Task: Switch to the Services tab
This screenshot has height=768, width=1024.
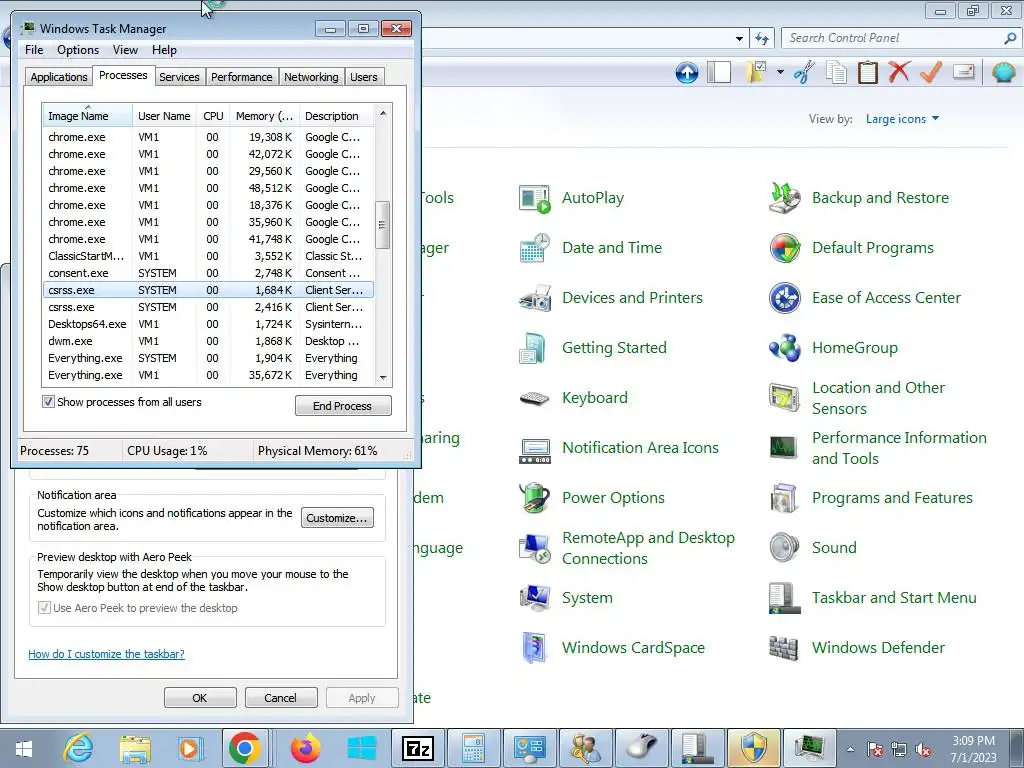Action: 179,77
